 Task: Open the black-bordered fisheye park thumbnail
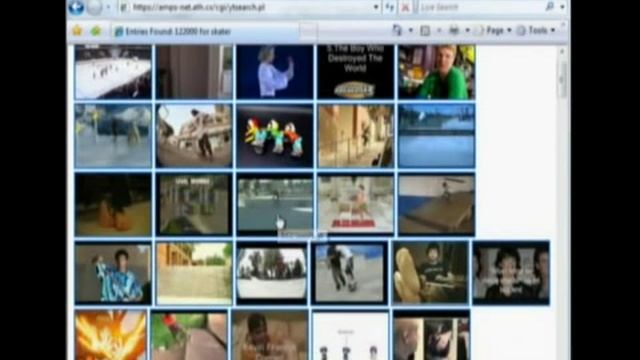pyautogui.click(x=272, y=273)
